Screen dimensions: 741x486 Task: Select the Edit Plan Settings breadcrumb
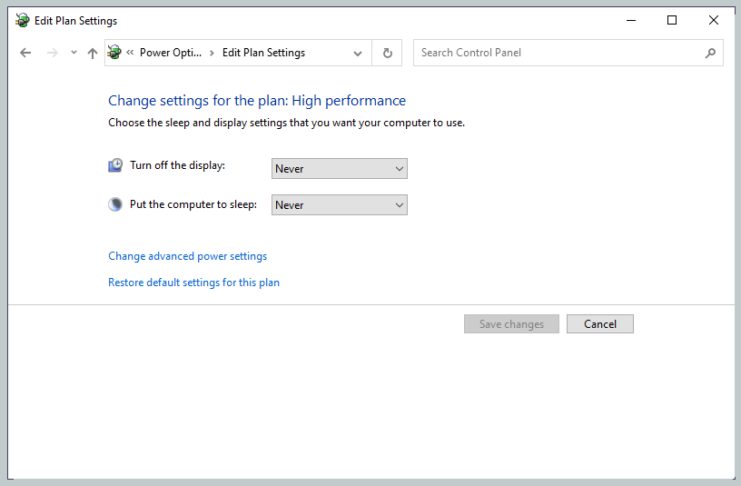pos(263,53)
